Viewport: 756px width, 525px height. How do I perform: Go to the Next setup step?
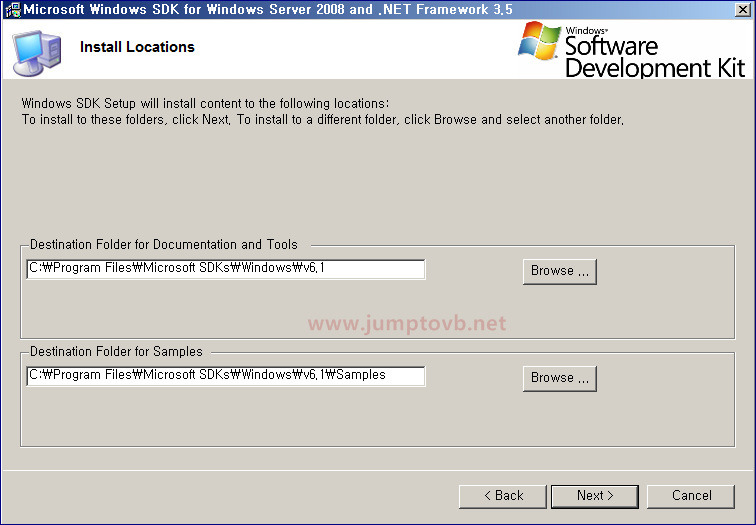[x=595, y=496]
